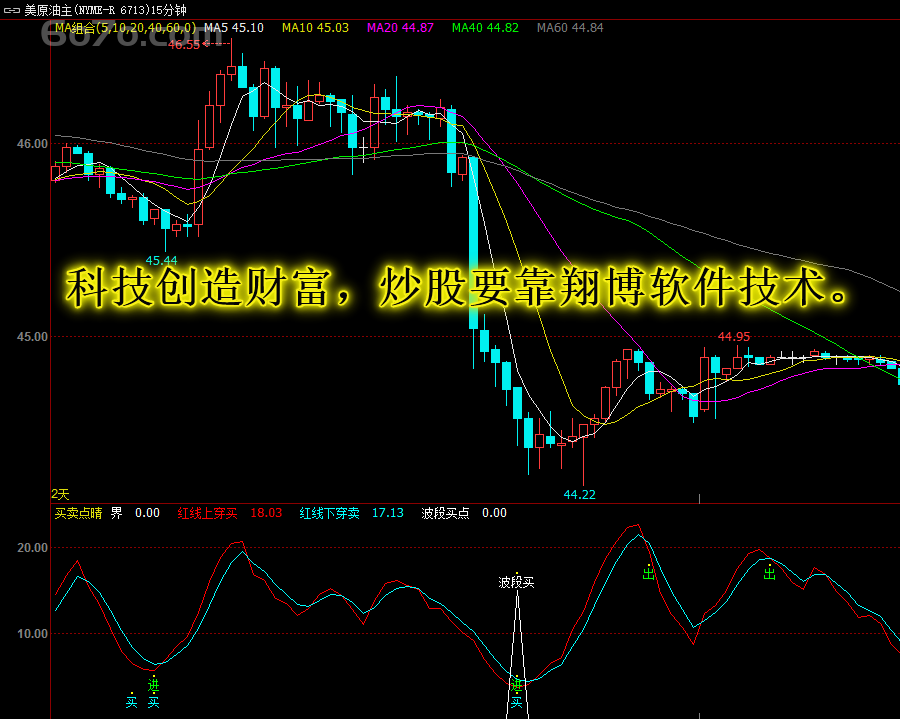Click the 45.00 price axis label
The width and height of the screenshot is (900, 719).
(x=32, y=336)
